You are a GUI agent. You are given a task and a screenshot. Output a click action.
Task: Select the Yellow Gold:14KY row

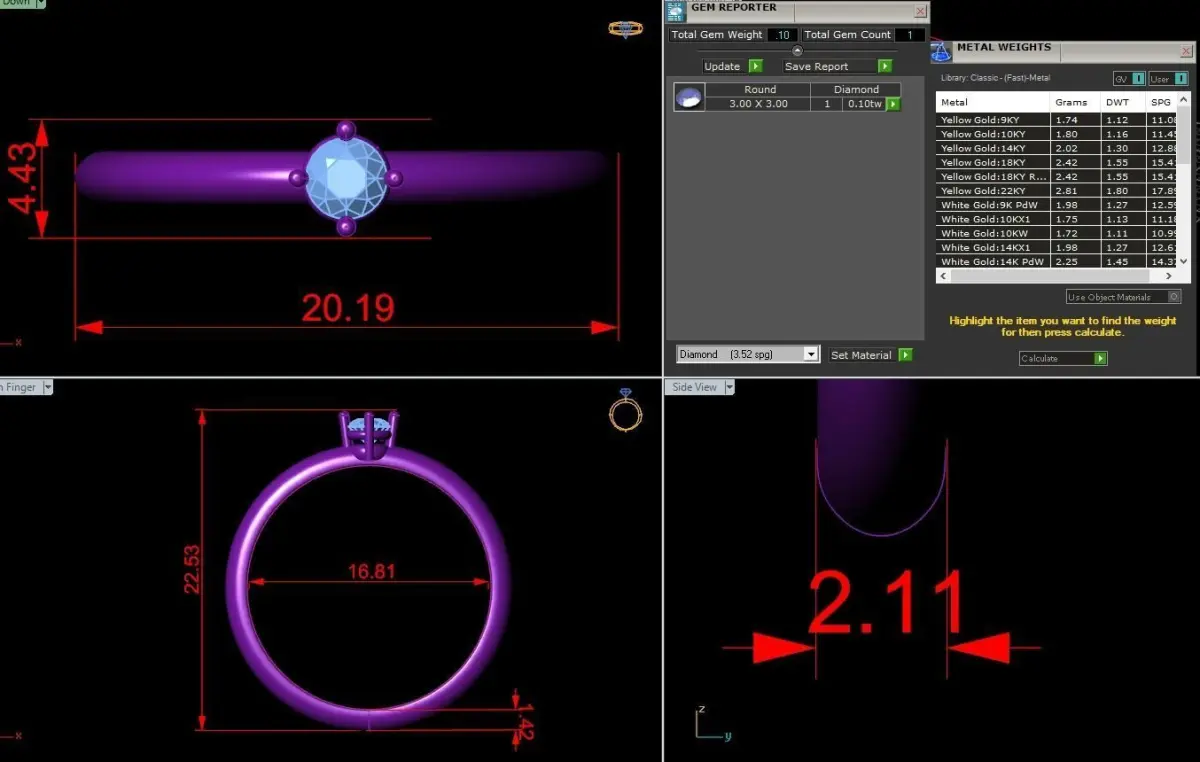pos(1056,148)
